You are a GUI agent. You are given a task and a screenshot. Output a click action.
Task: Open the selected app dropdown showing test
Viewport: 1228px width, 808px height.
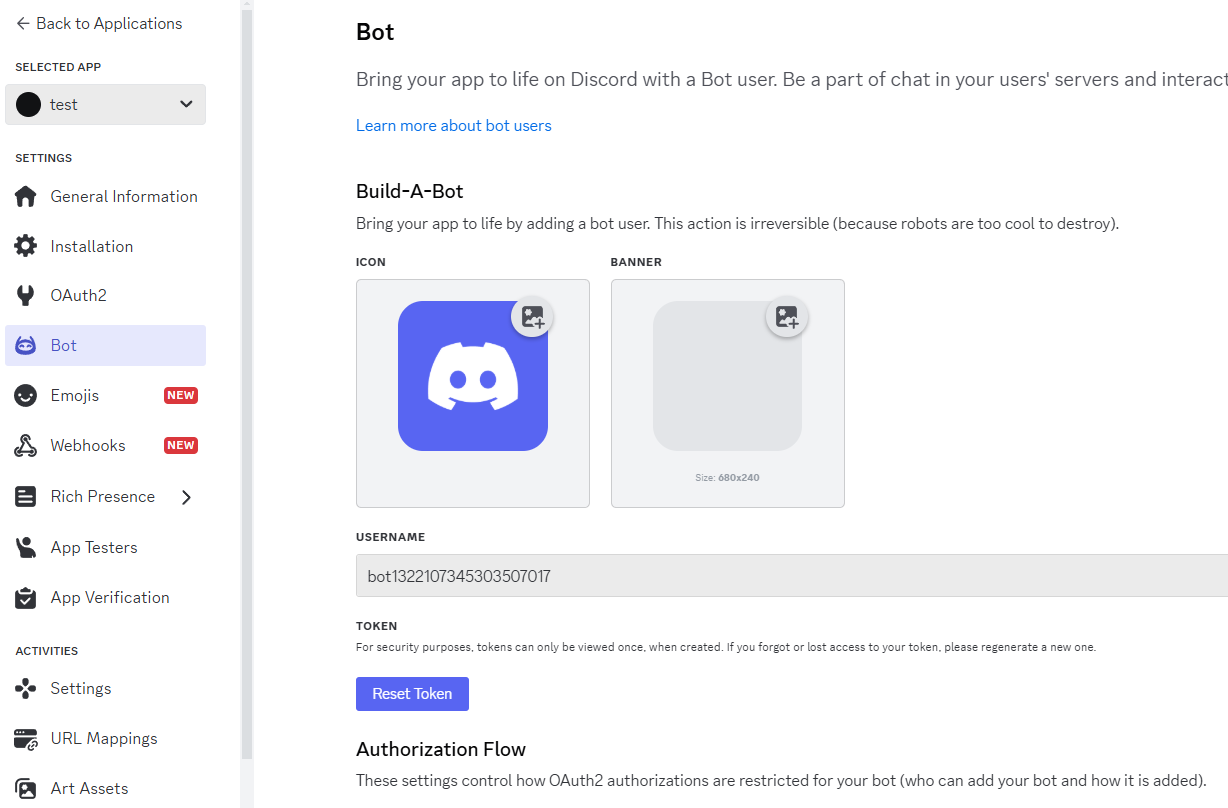(x=105, y=104)
